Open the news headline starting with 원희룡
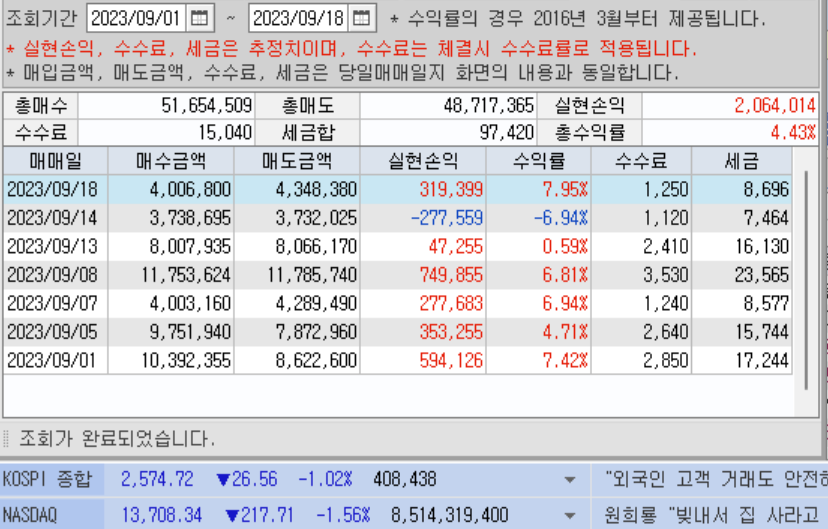Viewport: 828px width, 529px height. click(711, 515)
